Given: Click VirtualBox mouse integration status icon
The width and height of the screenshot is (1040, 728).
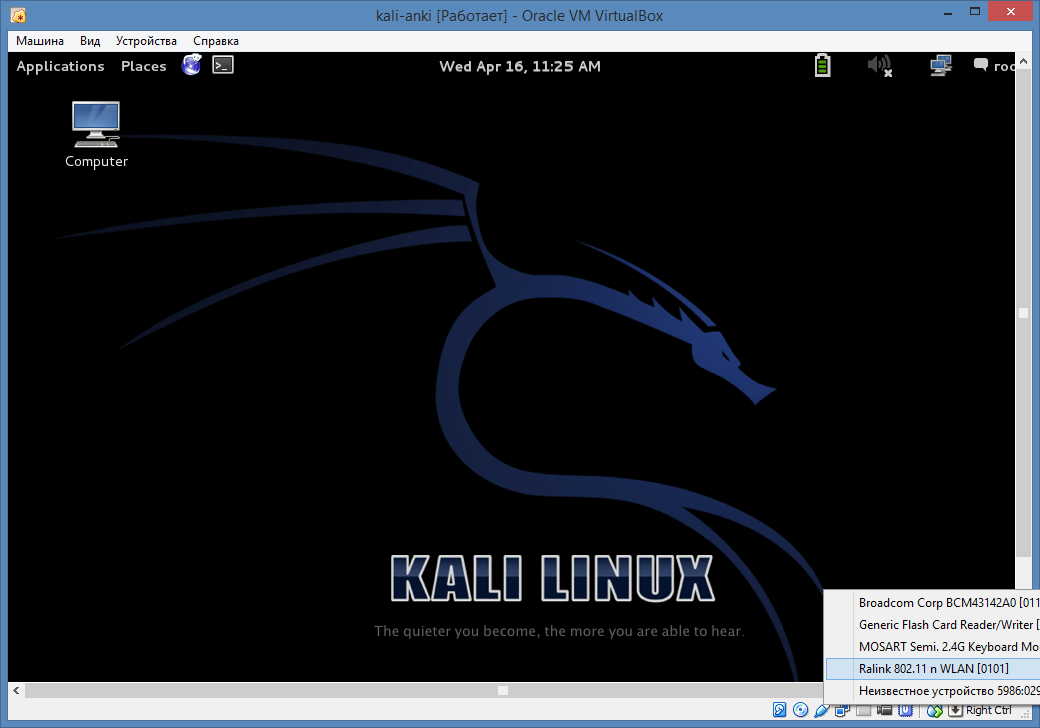Looking at the screenshot, I should [x=935, y=711].
